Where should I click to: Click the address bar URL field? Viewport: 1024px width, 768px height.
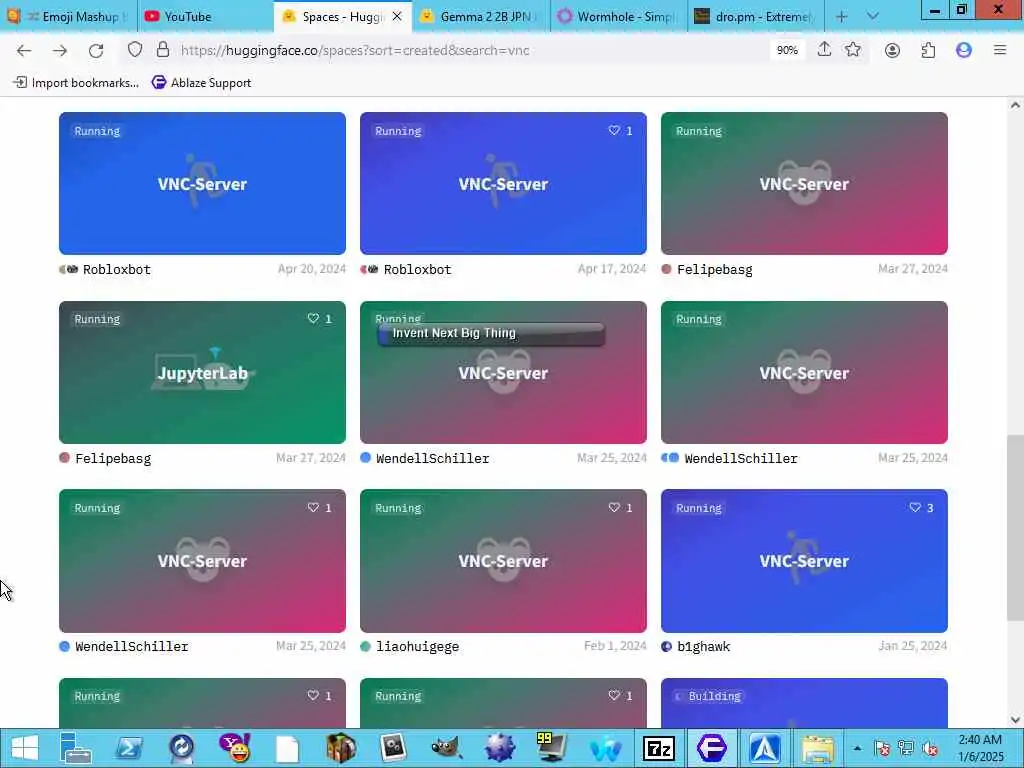click(x=470, y=50)
